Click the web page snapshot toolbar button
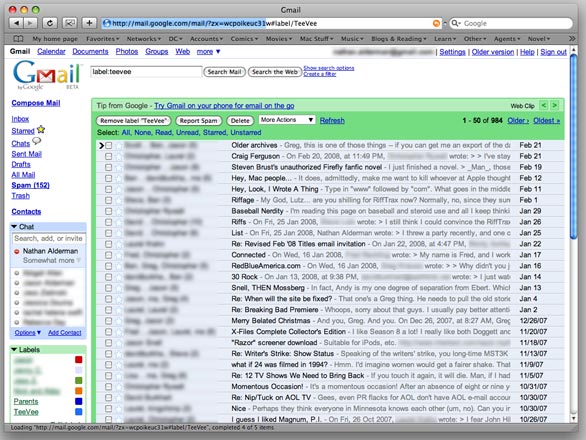This screenshot has width=586, height=440. coord(70,23)
